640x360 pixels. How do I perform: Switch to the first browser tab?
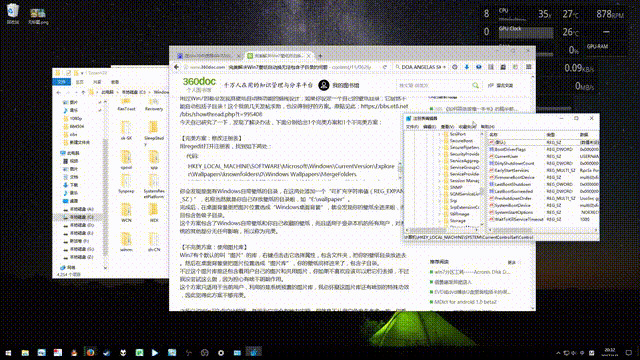tap(208, 56)
